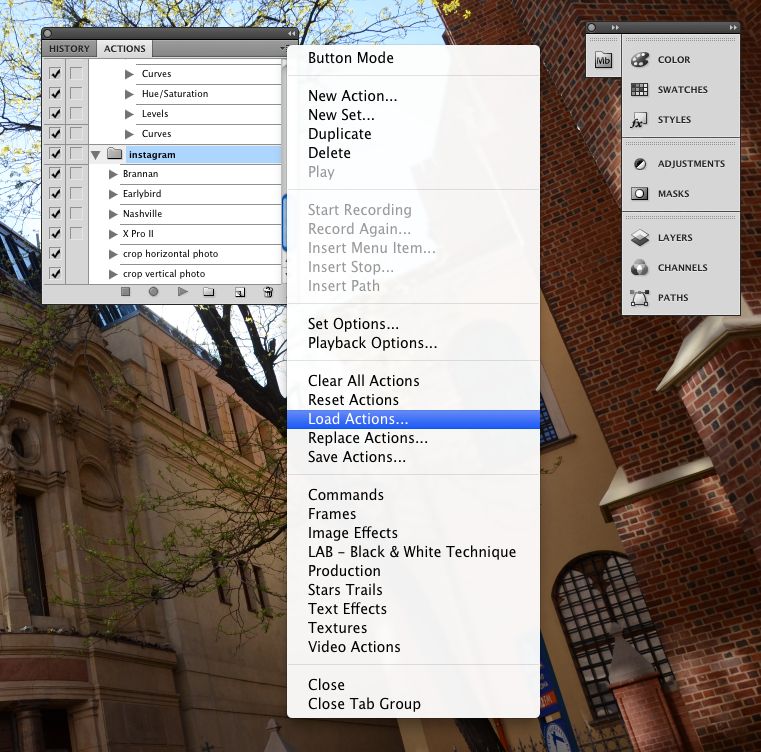The width and height of the screenshot is (761, 752).
Task: Select New Action... menu item
Action: (x=413, y=96)
